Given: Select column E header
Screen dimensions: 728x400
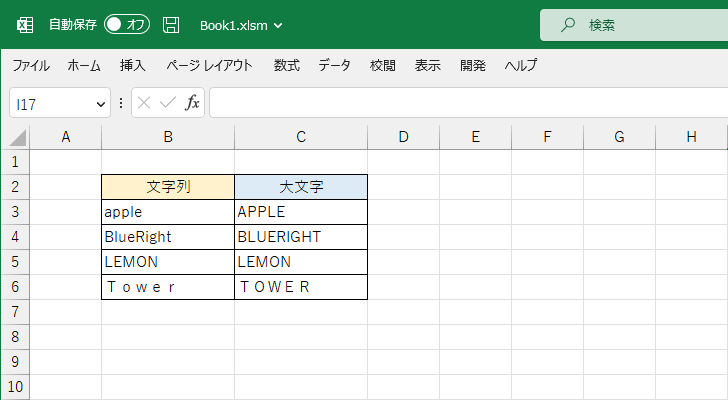Looking at the screenshot, I should (x=475, y=137).
